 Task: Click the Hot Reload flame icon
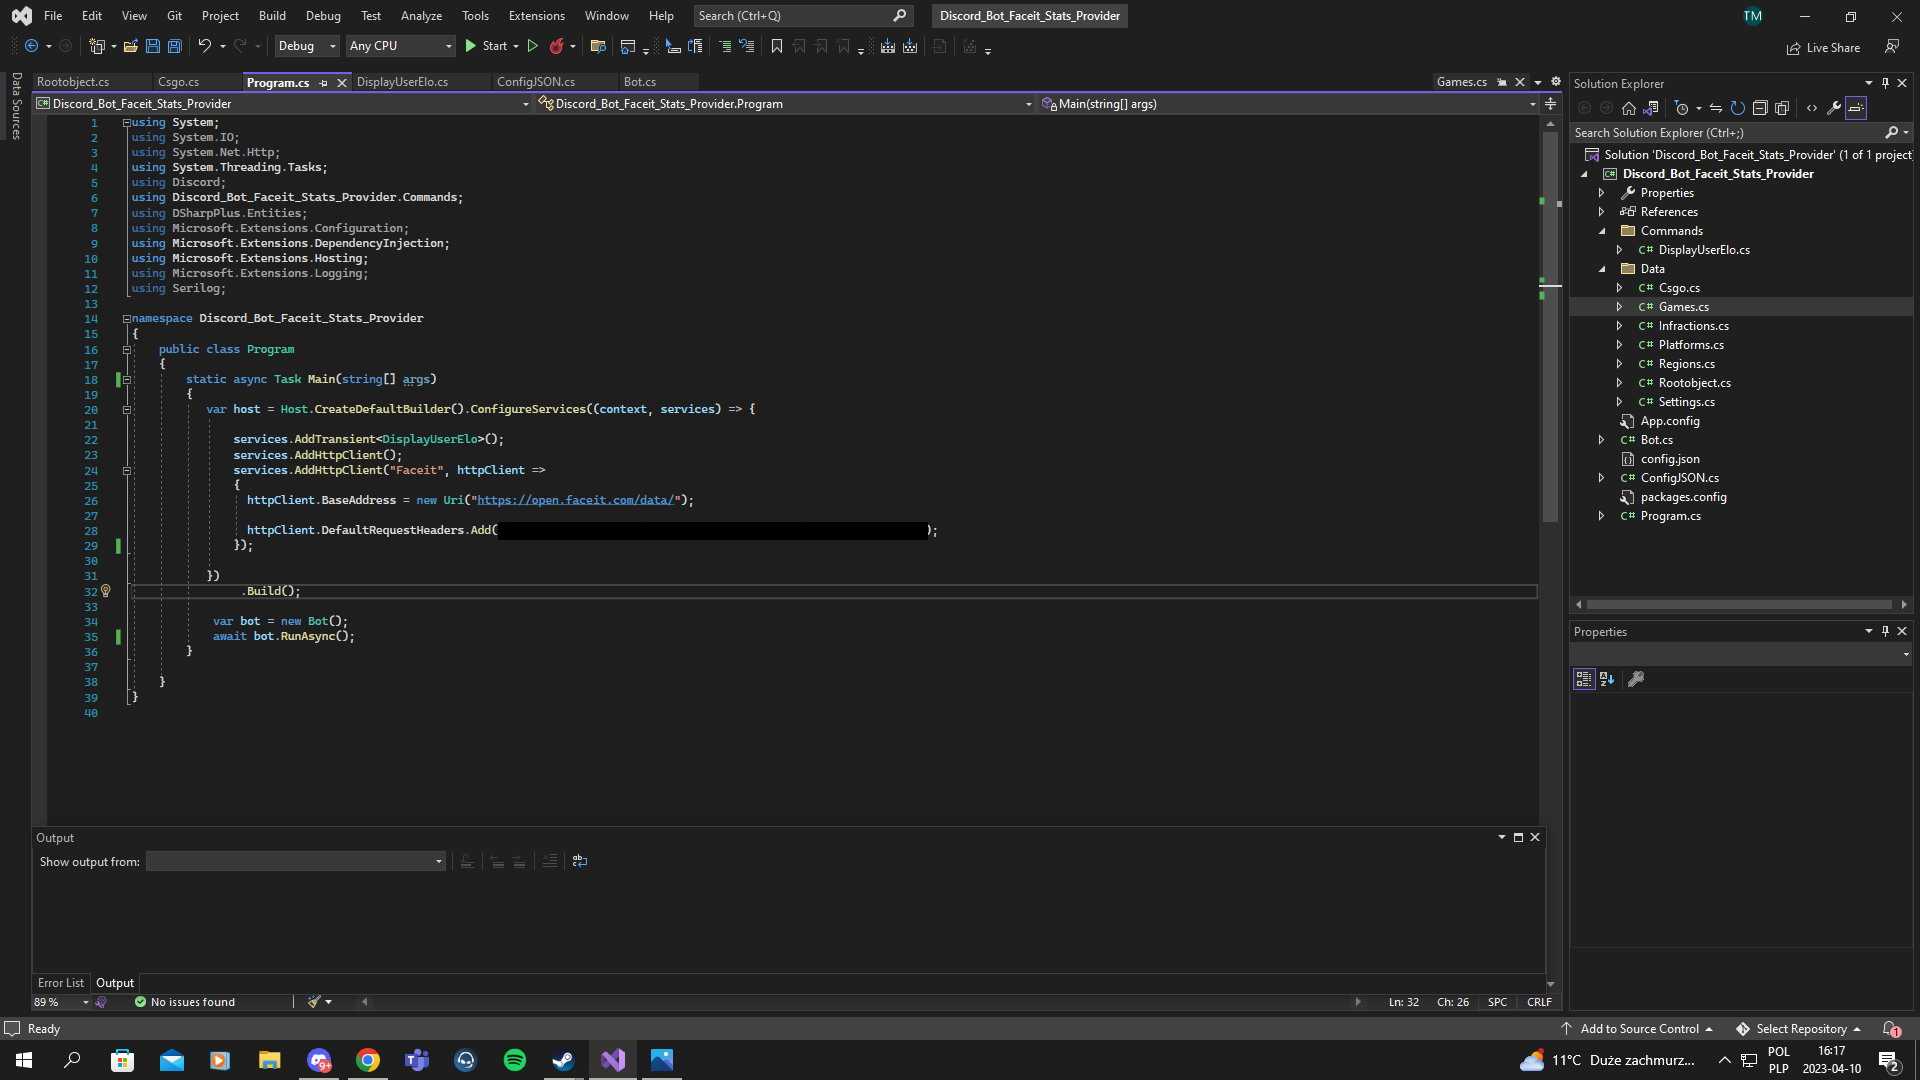(x=557, y=46)
